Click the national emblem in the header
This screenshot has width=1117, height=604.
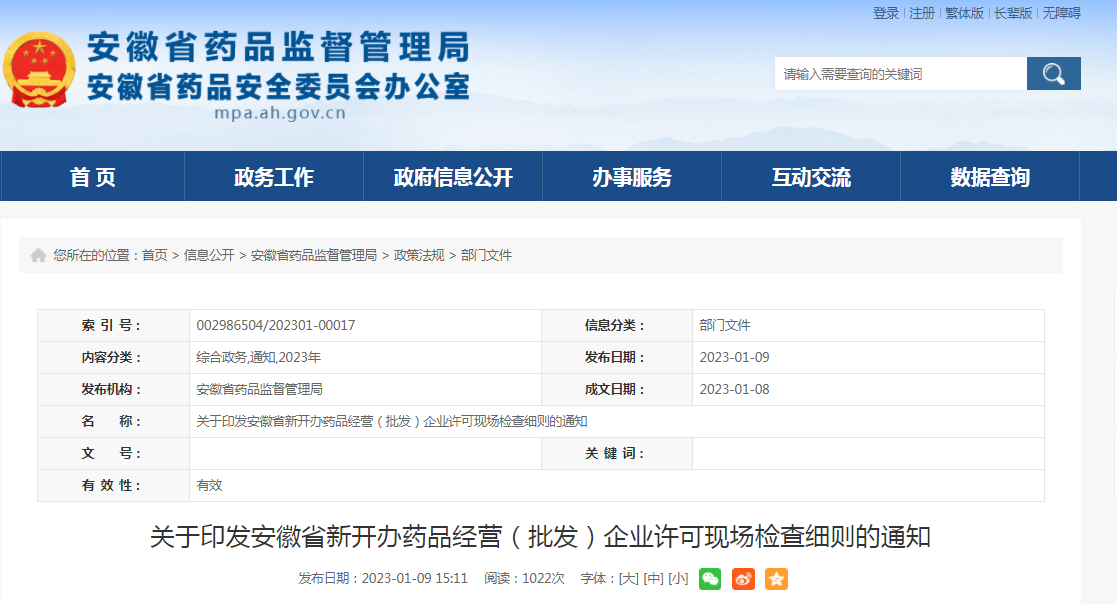(41, 69)
